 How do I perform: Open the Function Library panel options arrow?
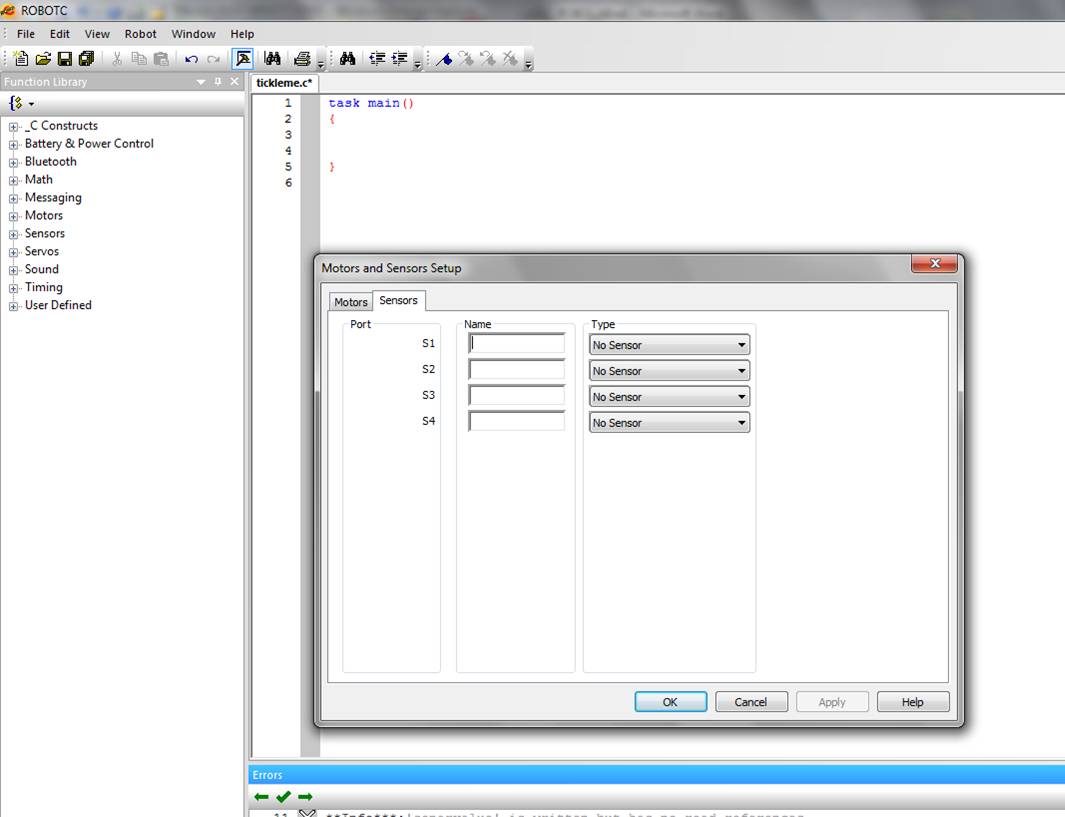[201, 81]
